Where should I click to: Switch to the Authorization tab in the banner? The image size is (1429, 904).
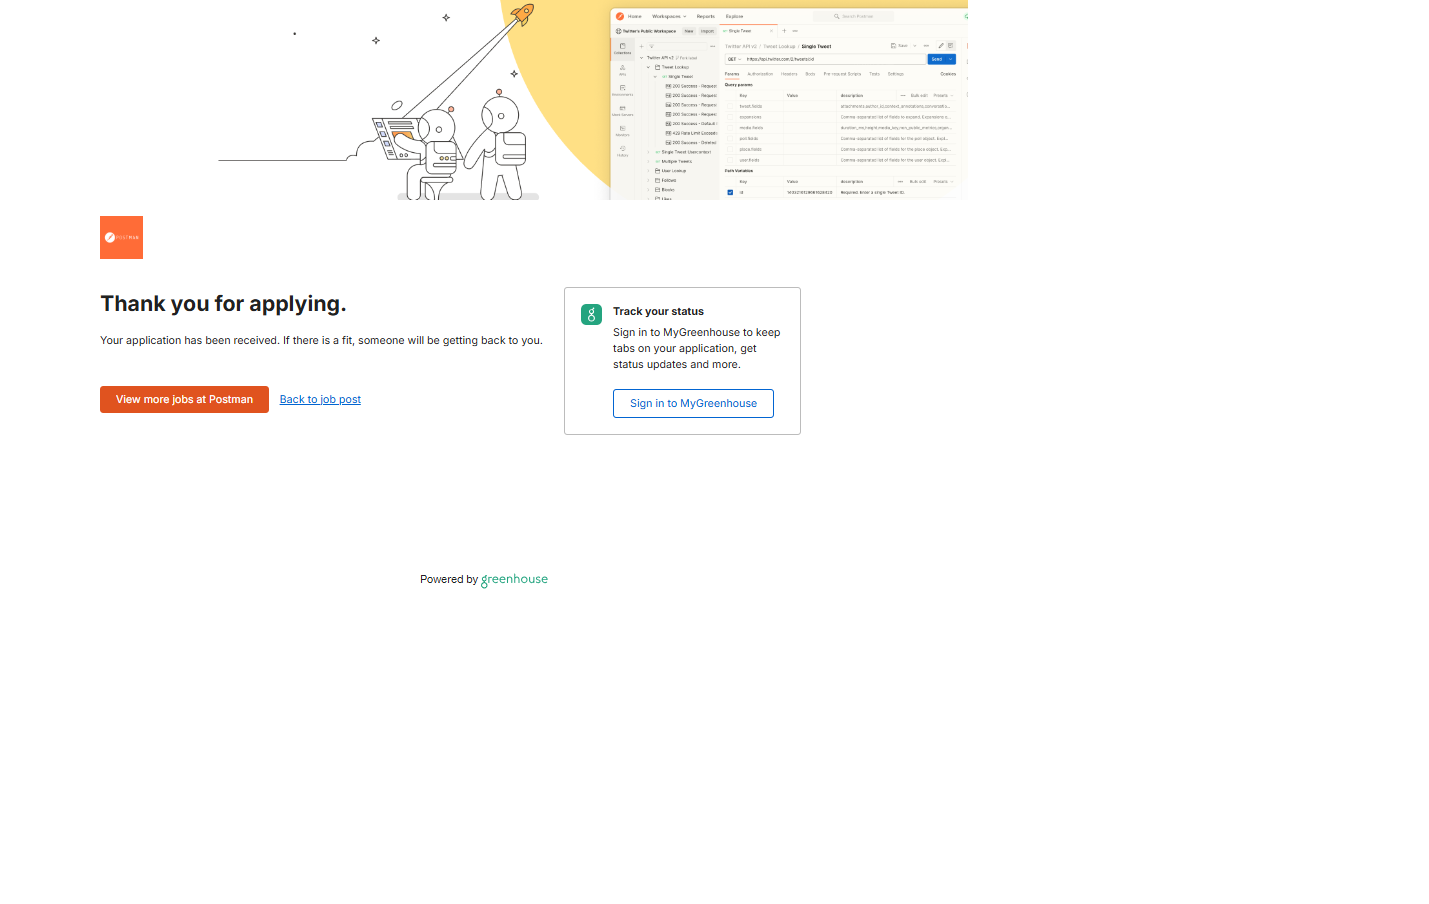(x=760, y=73)
